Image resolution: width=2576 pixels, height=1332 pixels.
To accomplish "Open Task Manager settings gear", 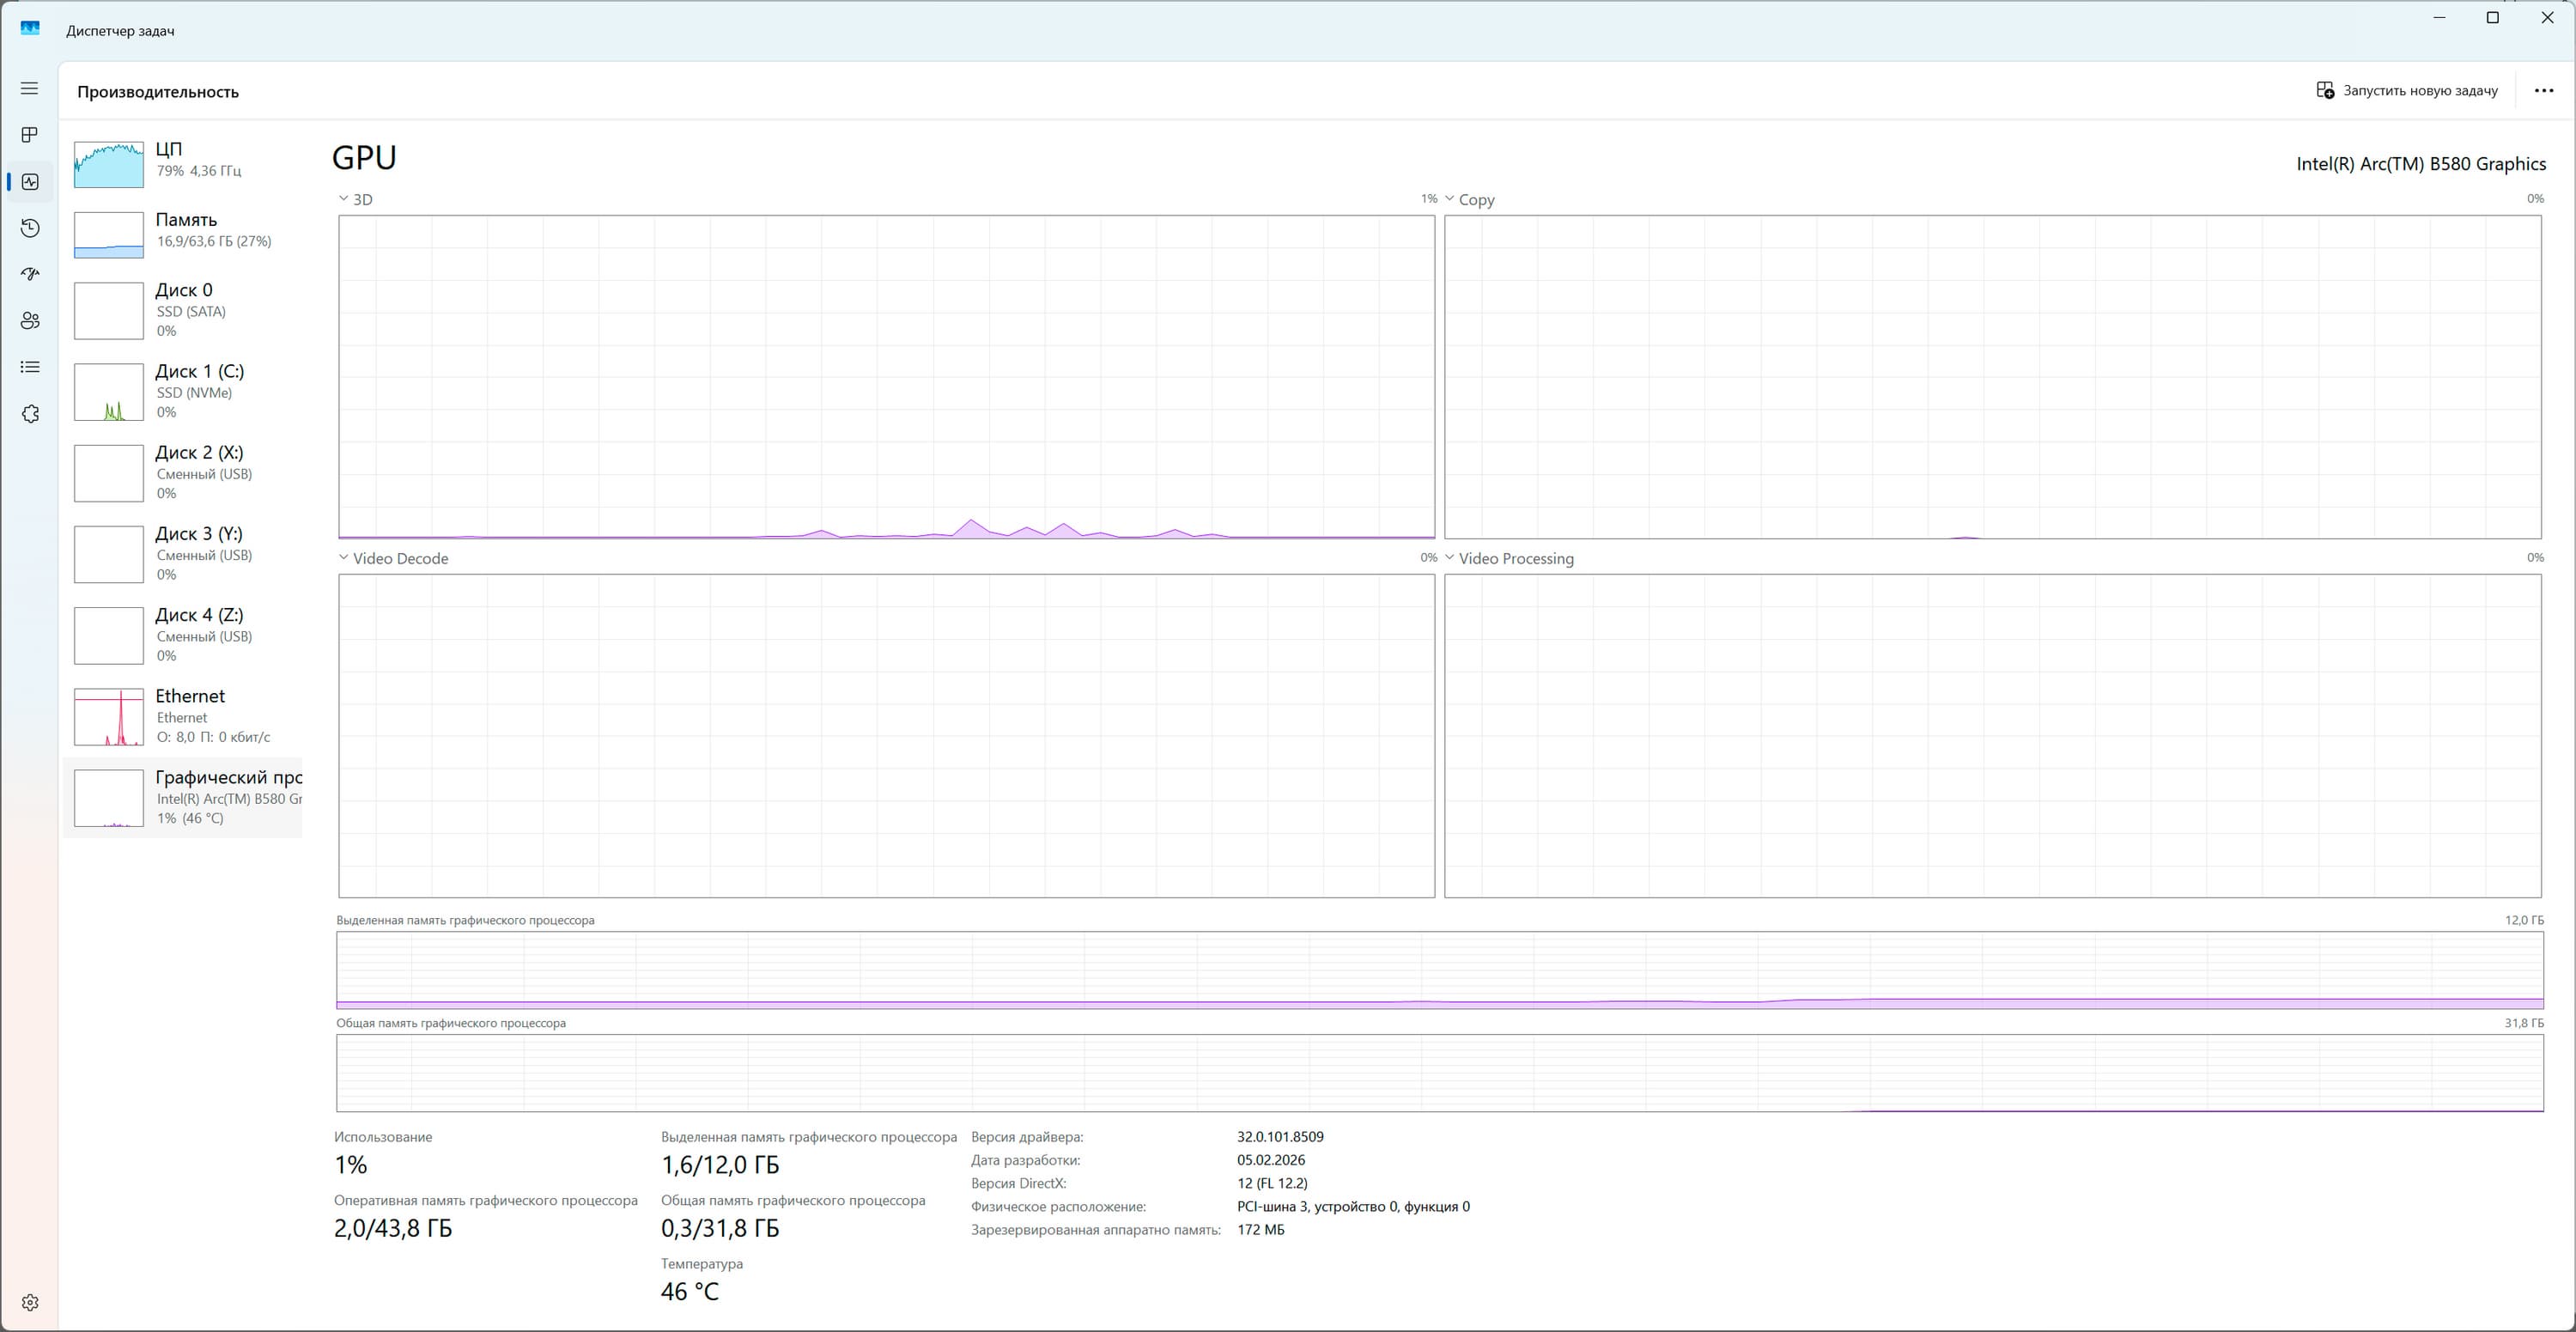I will 30,1302.
